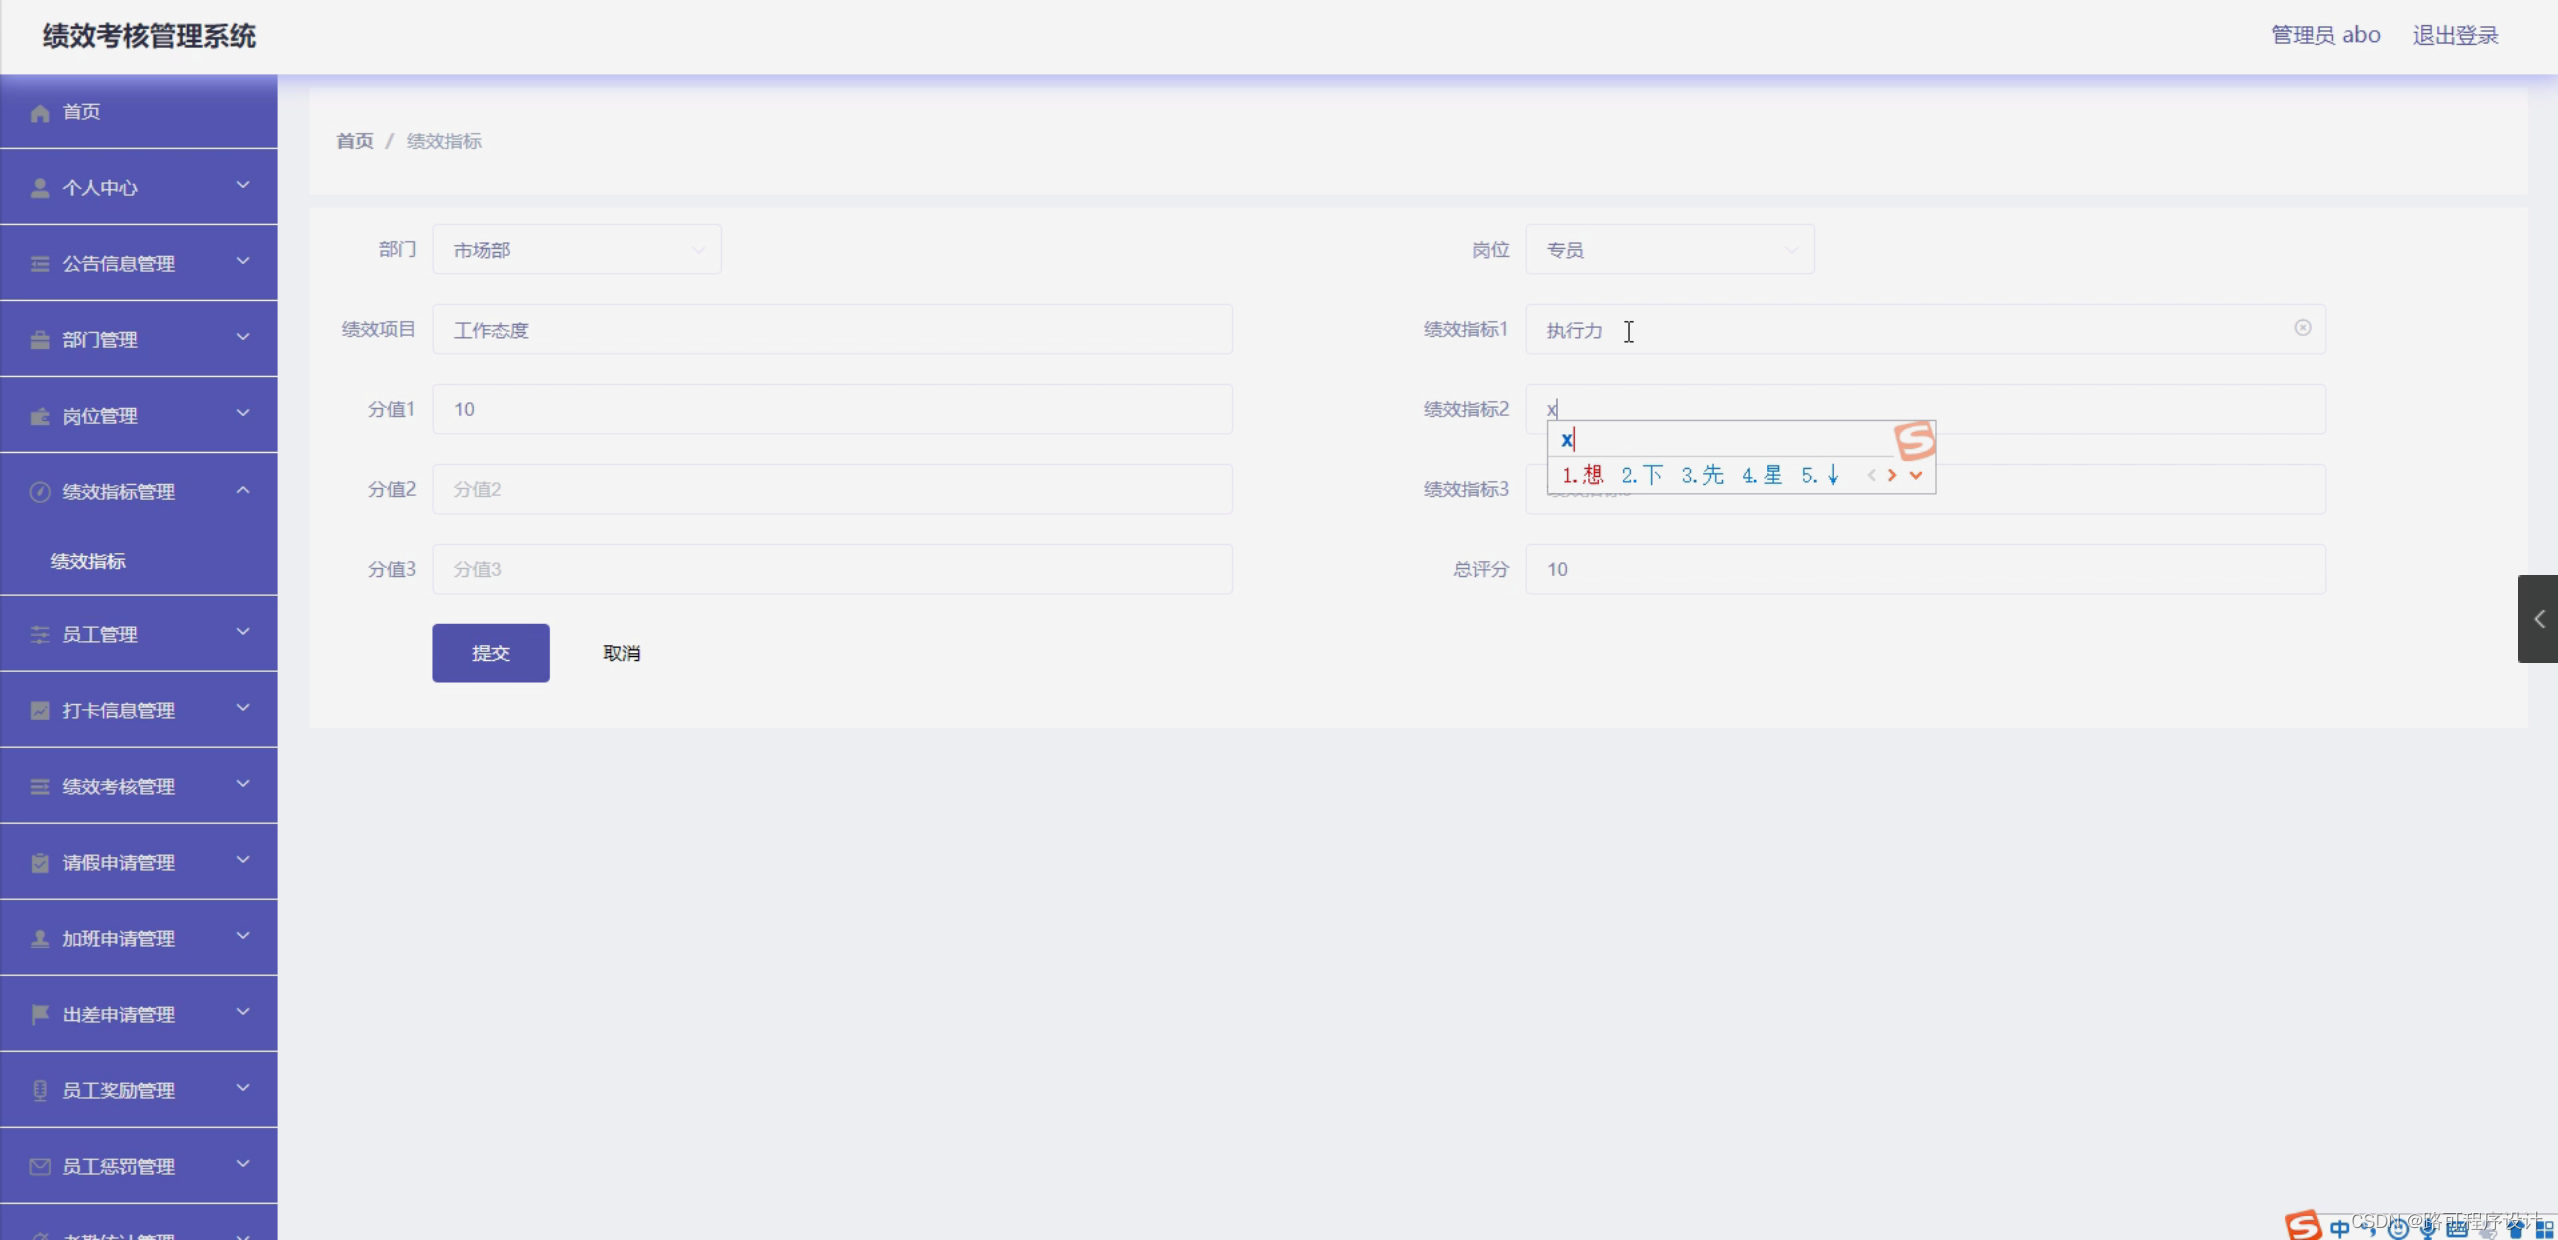Click the 取消 cancel button

click(621, 653)
